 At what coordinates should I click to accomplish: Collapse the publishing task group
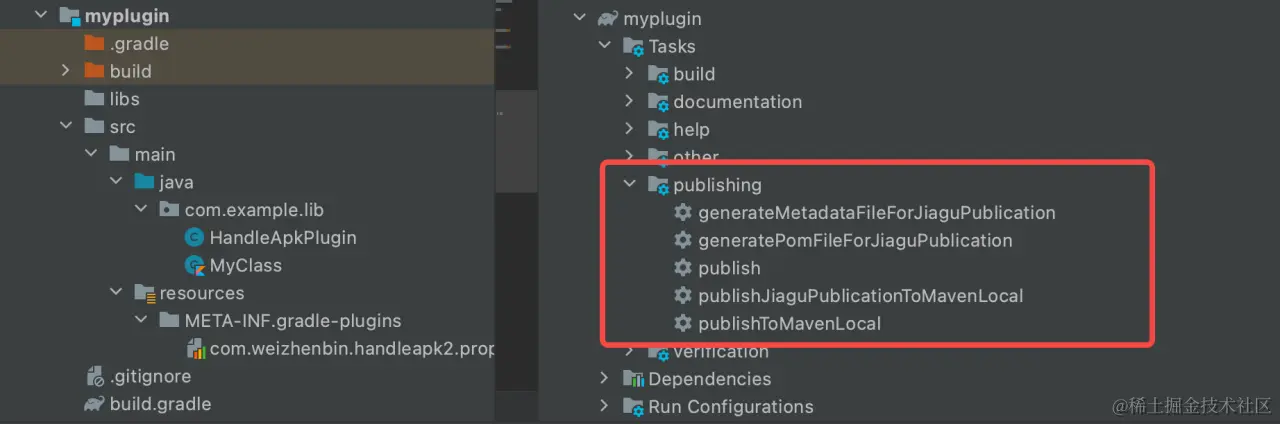(x=629, y=184)
